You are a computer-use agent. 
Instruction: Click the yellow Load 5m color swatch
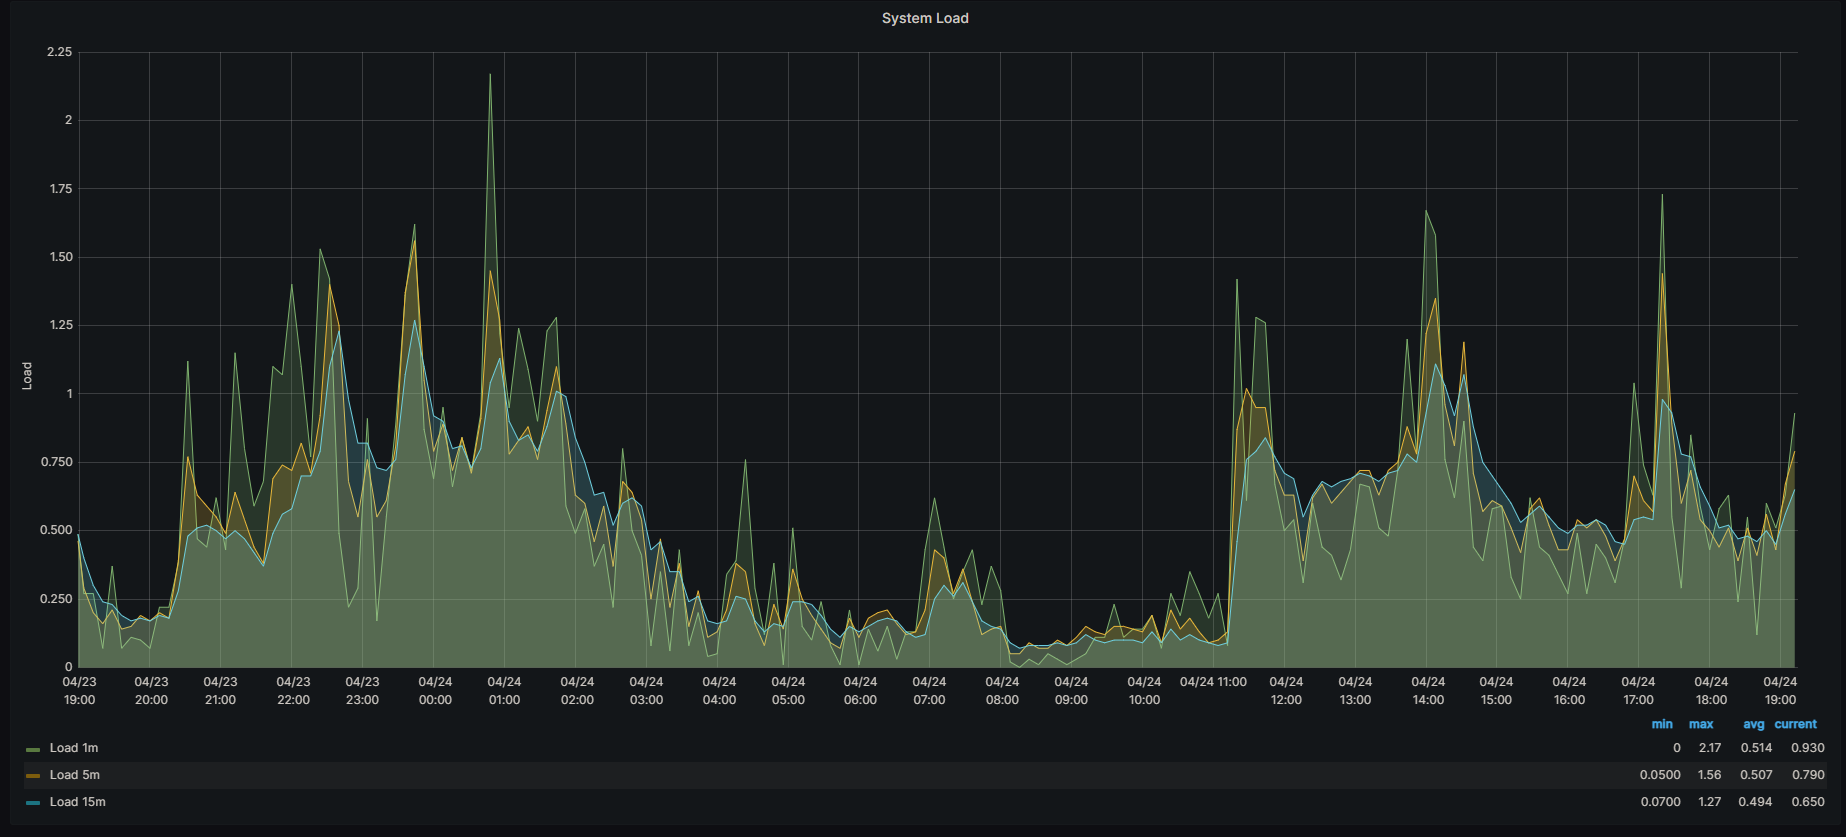(33, 776)
